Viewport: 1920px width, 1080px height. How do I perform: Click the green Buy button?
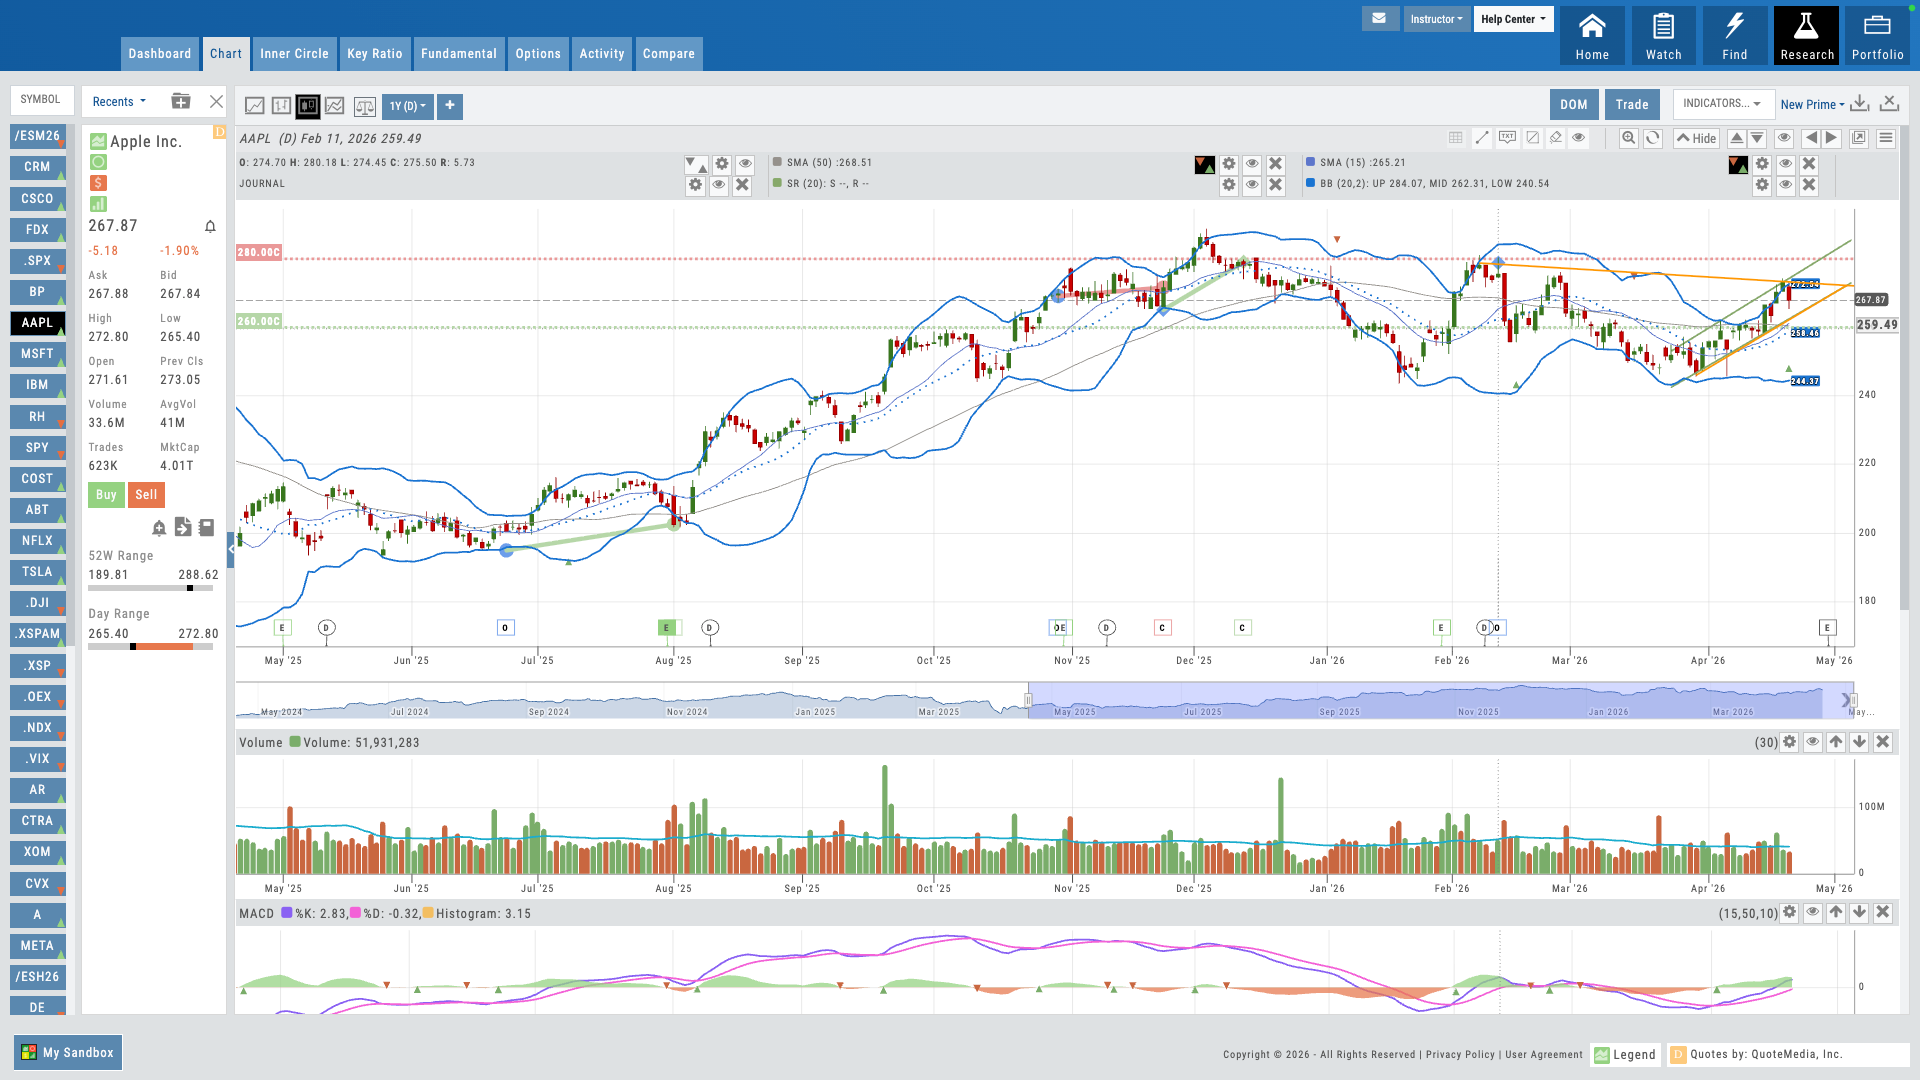(x=106, y=494)
